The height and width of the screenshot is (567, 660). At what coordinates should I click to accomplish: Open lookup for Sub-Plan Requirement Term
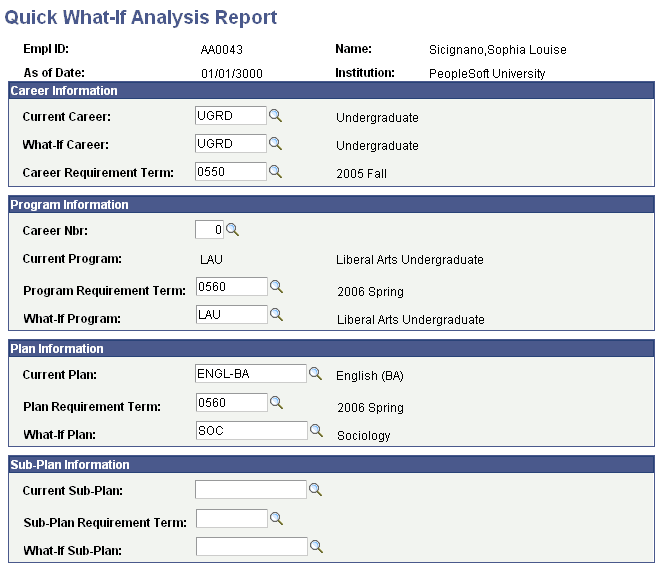(276, 519)
